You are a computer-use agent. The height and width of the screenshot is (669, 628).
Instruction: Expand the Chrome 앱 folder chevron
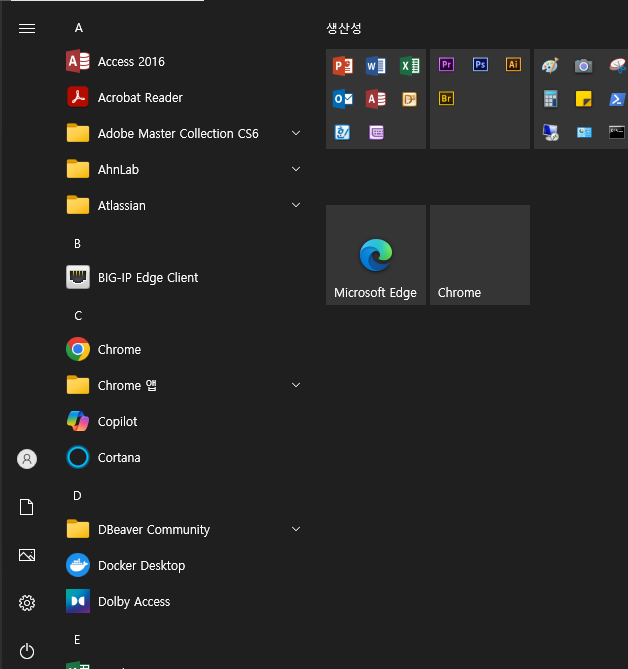pyautogui.click(x=296, y=385)
